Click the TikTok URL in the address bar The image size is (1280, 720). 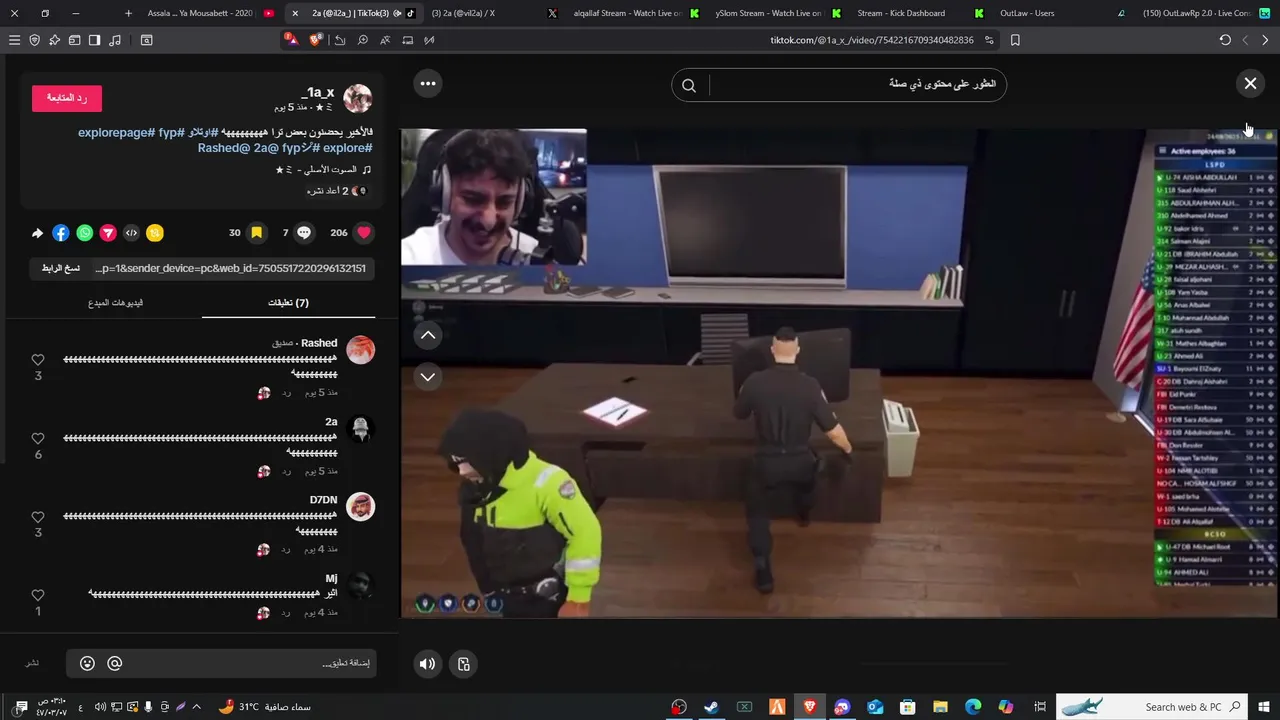[871, 40]
